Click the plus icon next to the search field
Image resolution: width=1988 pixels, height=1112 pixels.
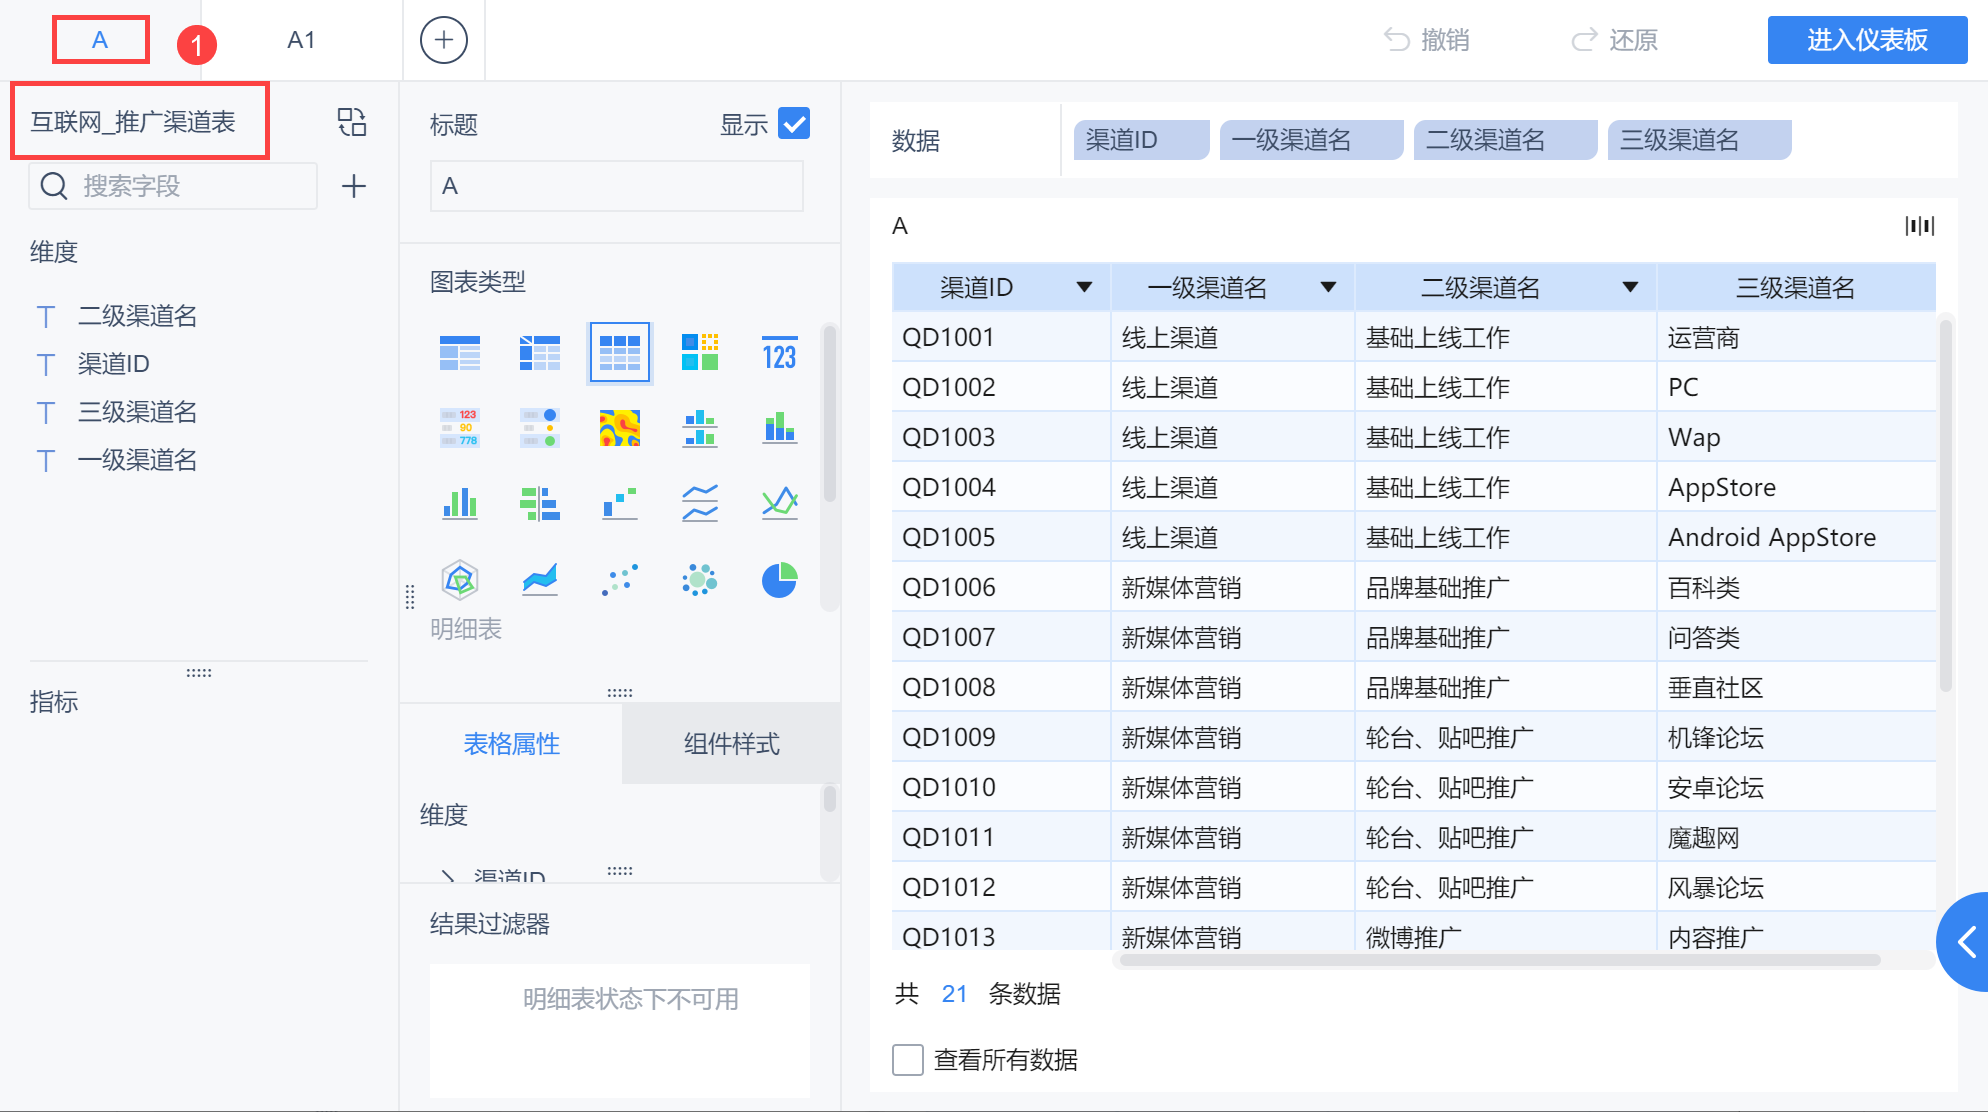coord(353,186)
